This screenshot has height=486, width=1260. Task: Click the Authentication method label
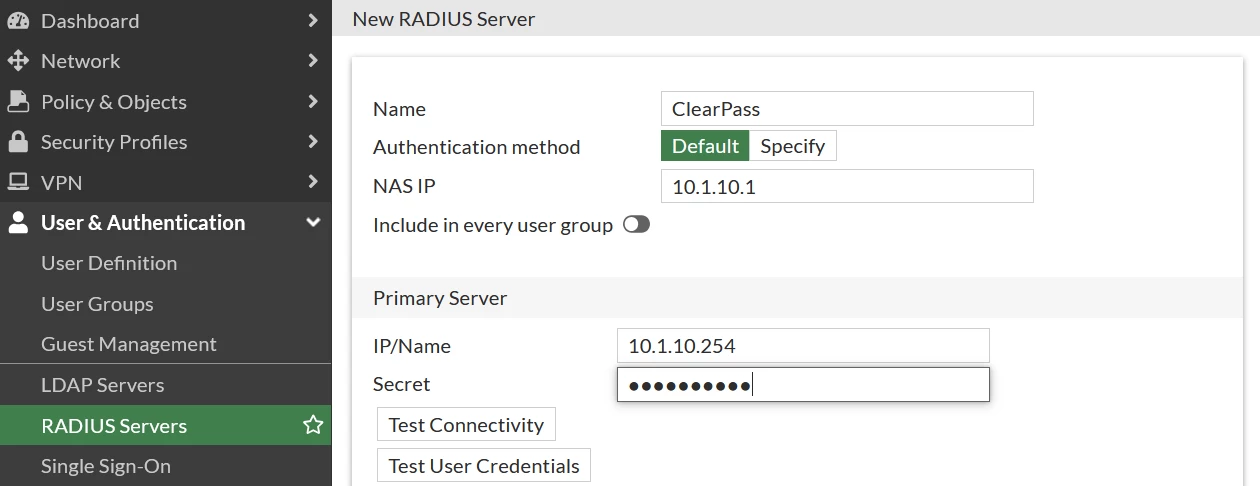pos(477,147)
